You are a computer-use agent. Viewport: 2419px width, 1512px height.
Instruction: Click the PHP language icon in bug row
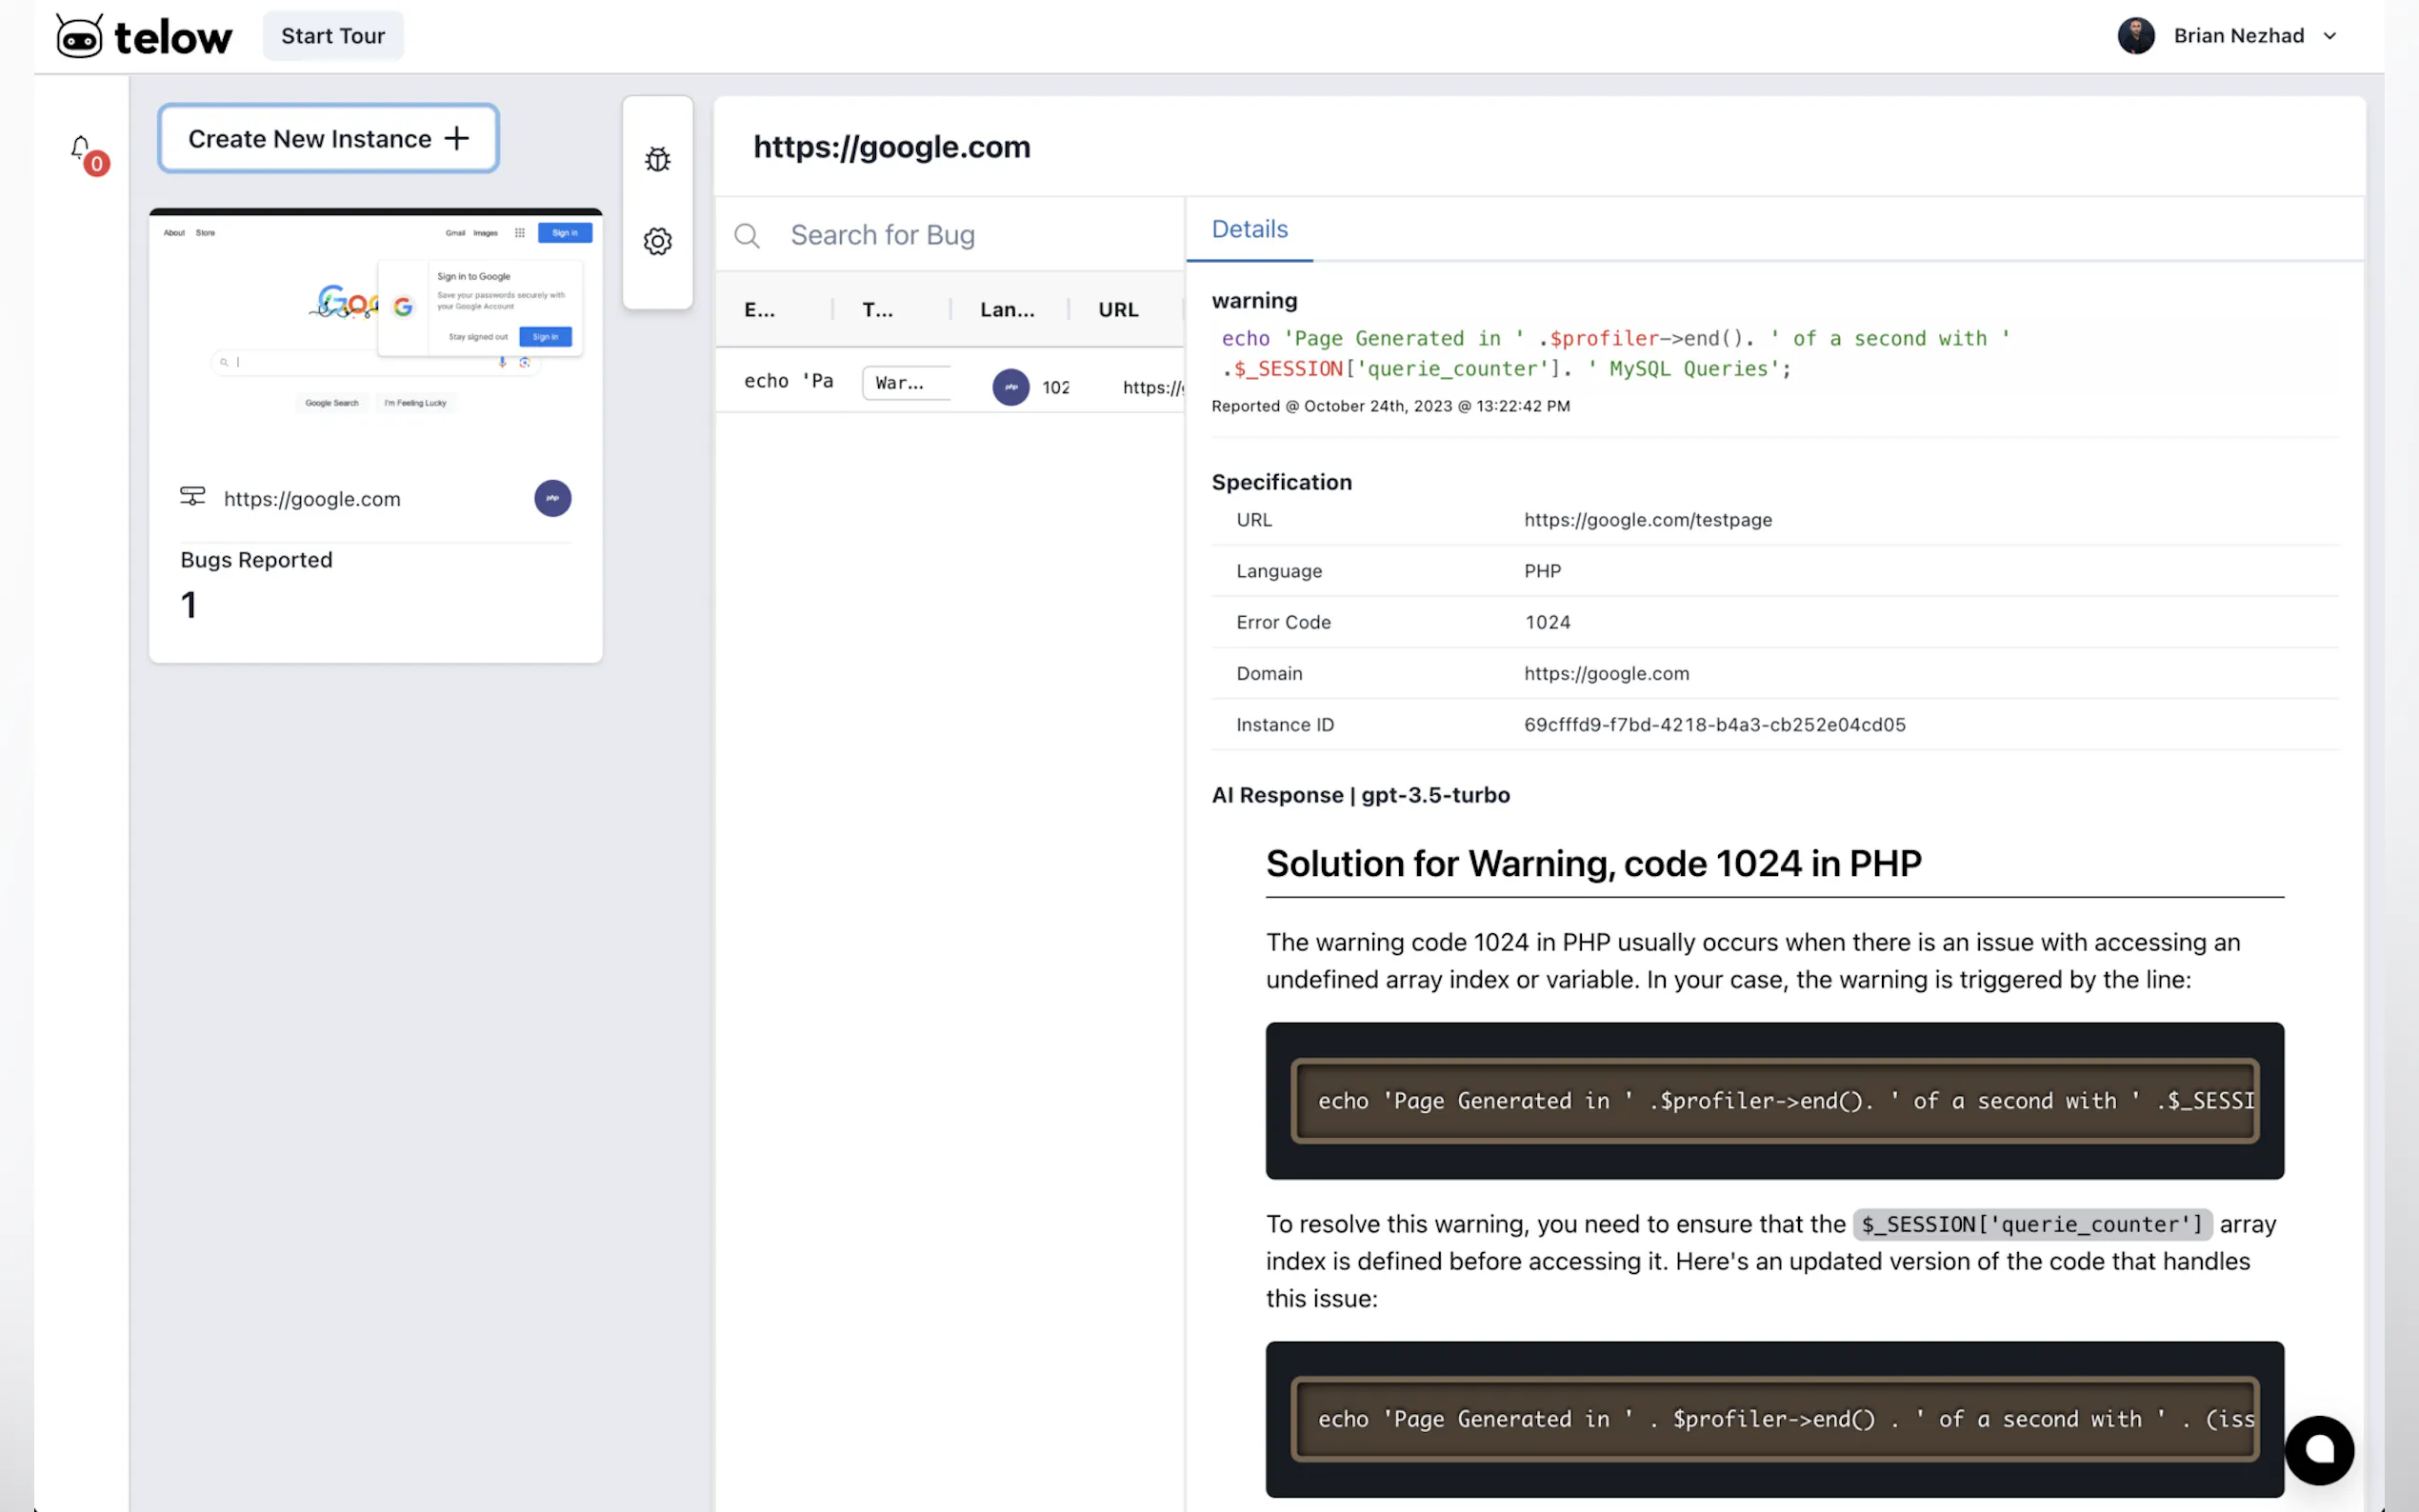(1010, 387)
